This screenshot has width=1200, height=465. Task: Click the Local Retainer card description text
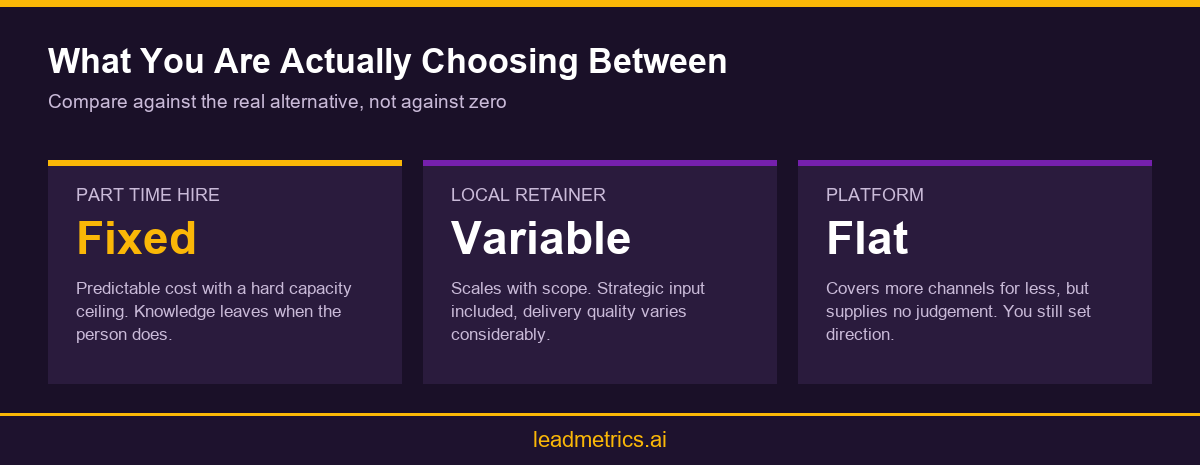pyautogui.click(x=578, y=311)
